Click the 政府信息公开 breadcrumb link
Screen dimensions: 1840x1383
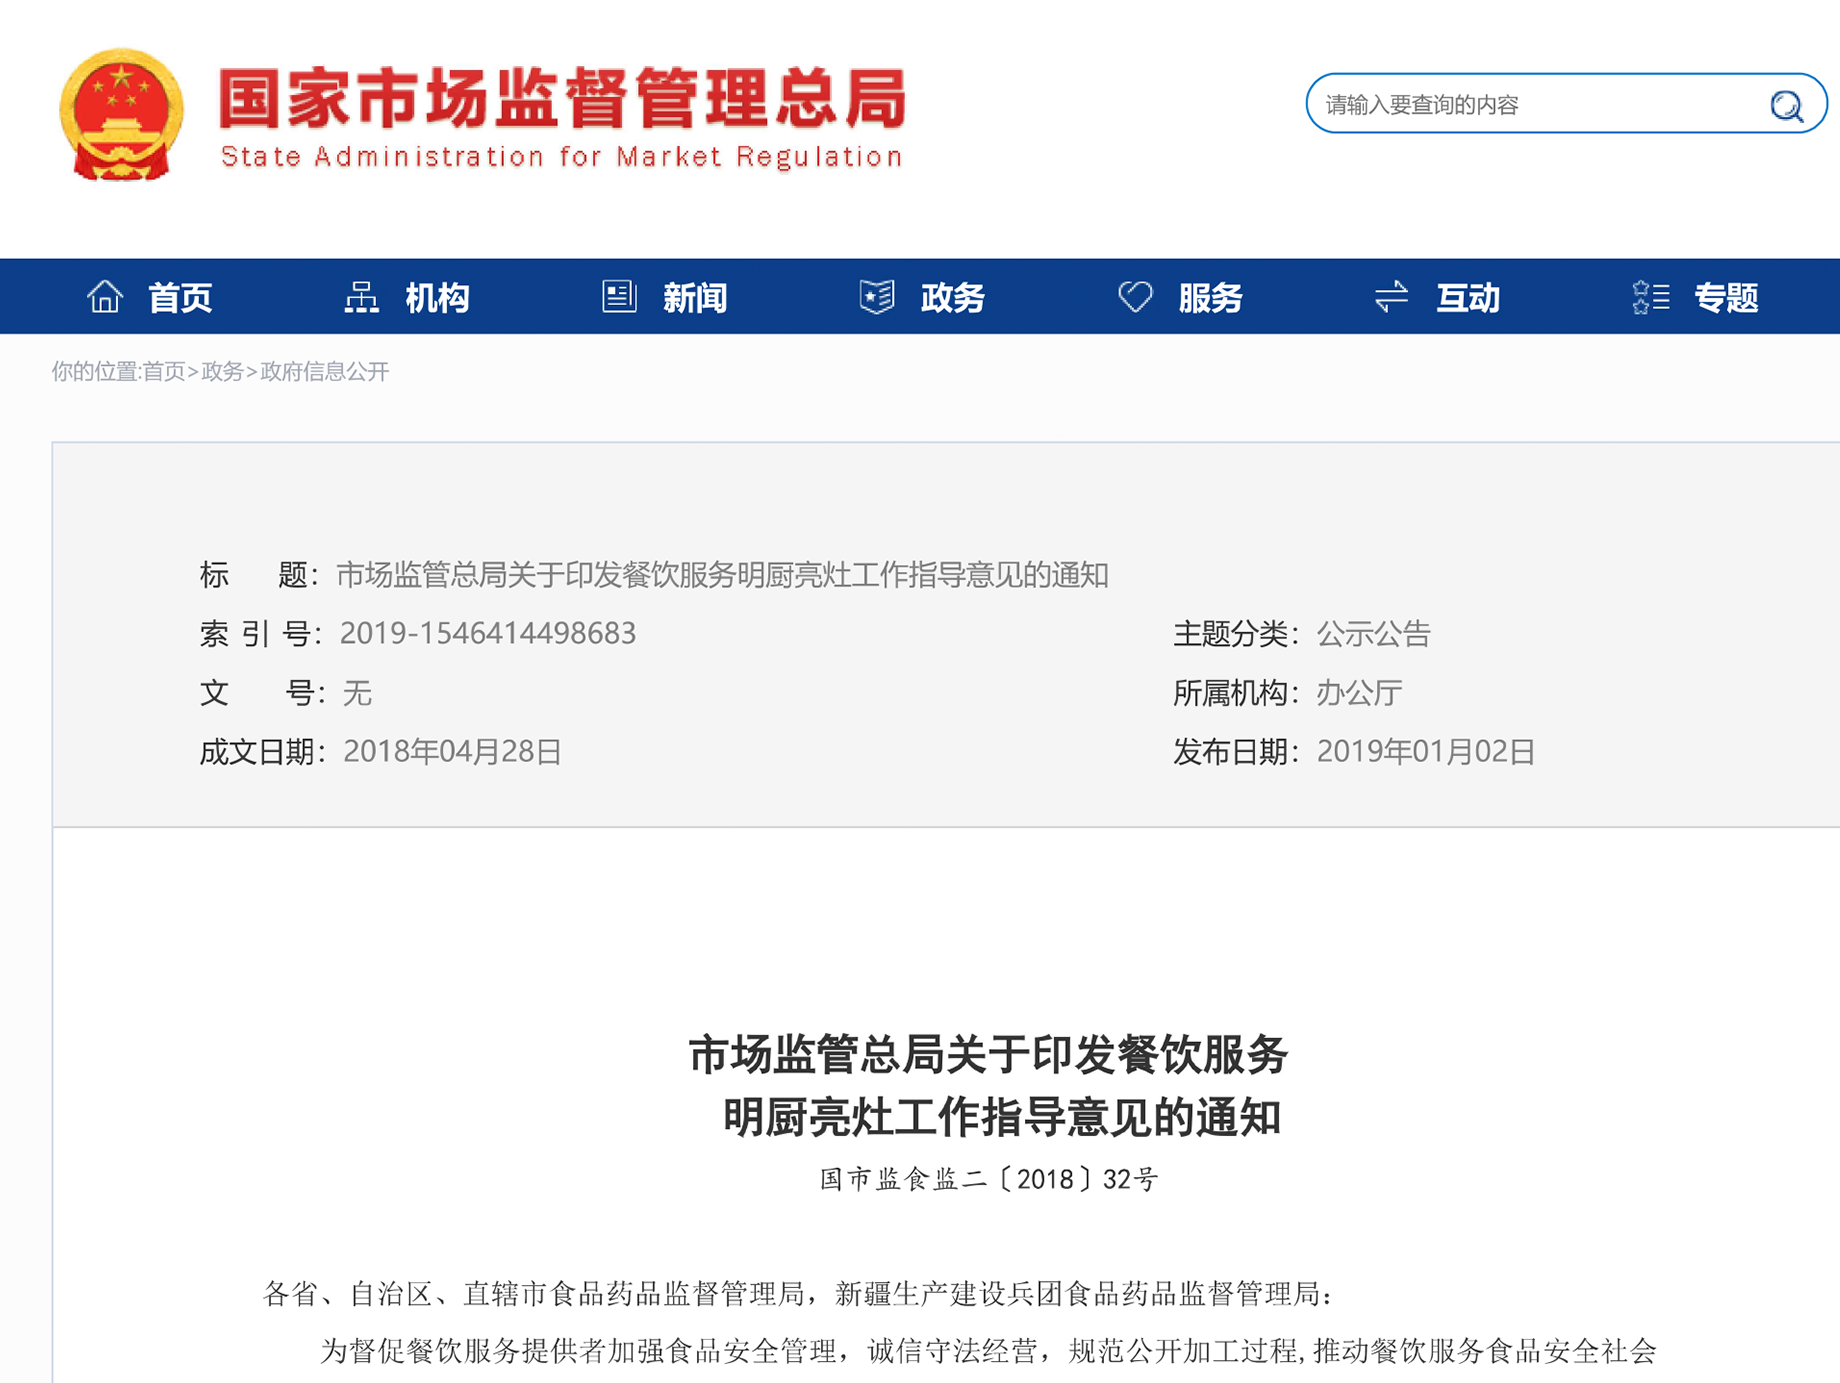pos(324,372)
